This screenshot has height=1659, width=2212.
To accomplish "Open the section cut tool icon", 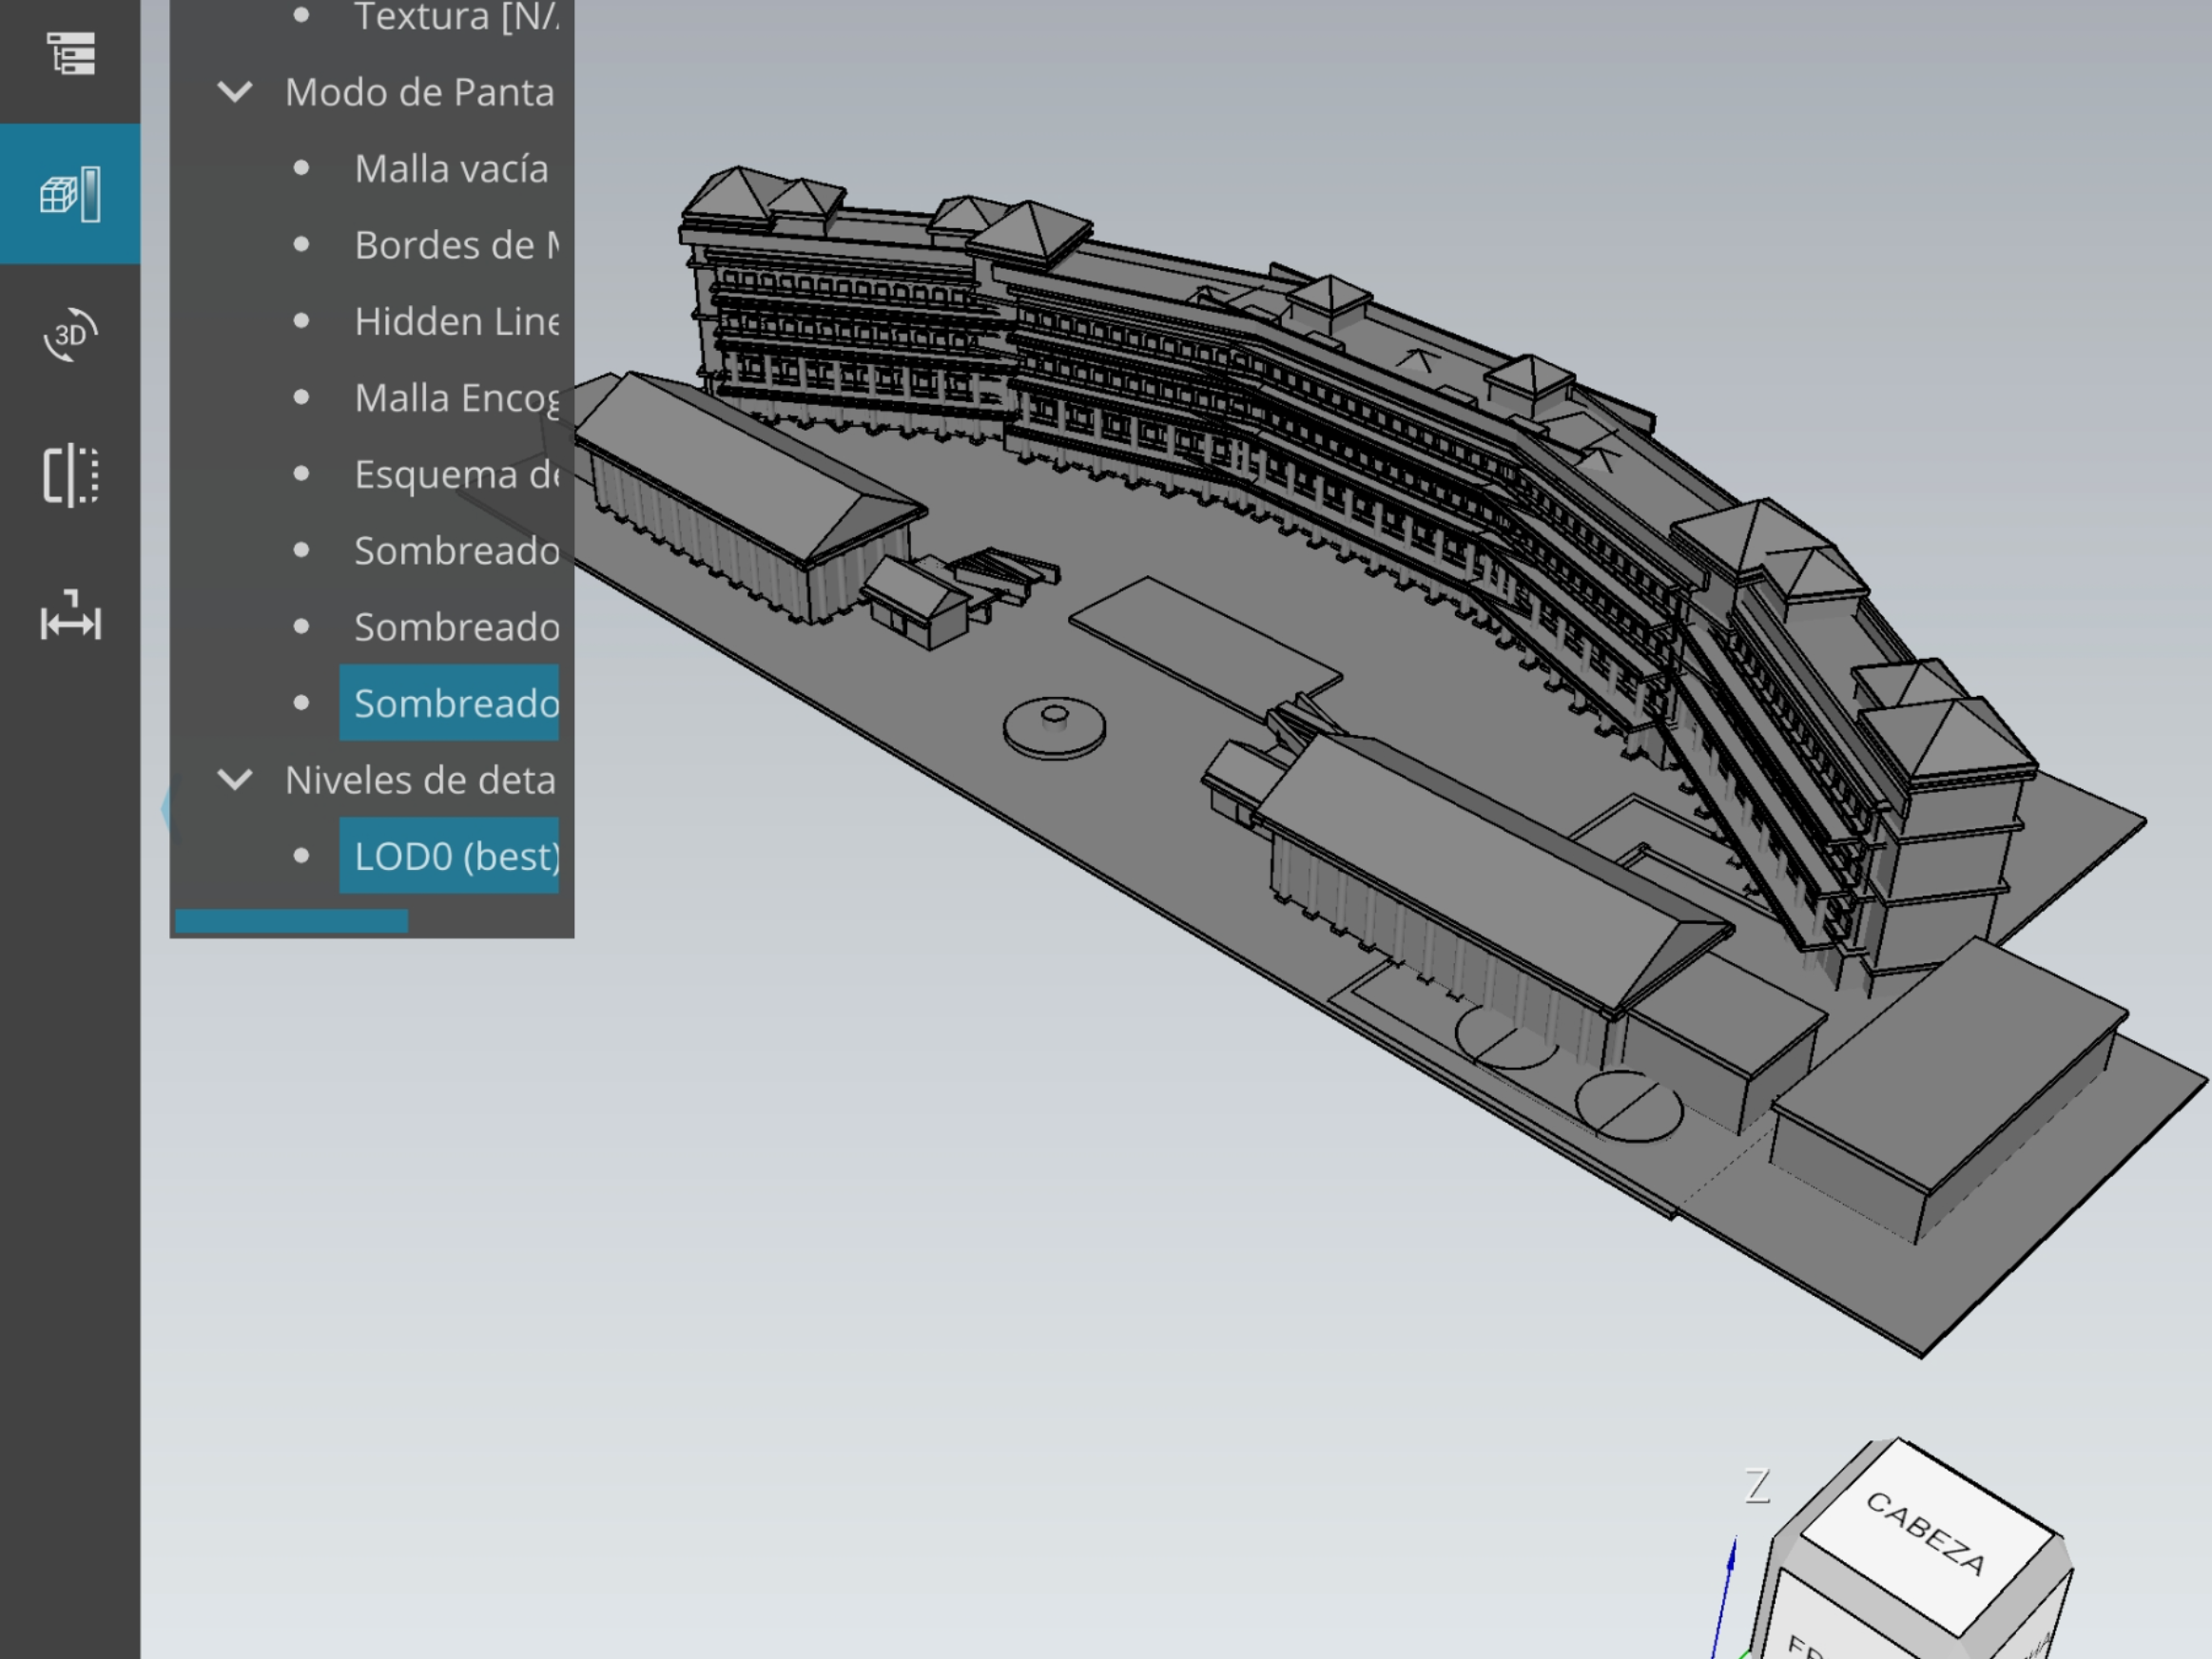I will tap(70, 476).
